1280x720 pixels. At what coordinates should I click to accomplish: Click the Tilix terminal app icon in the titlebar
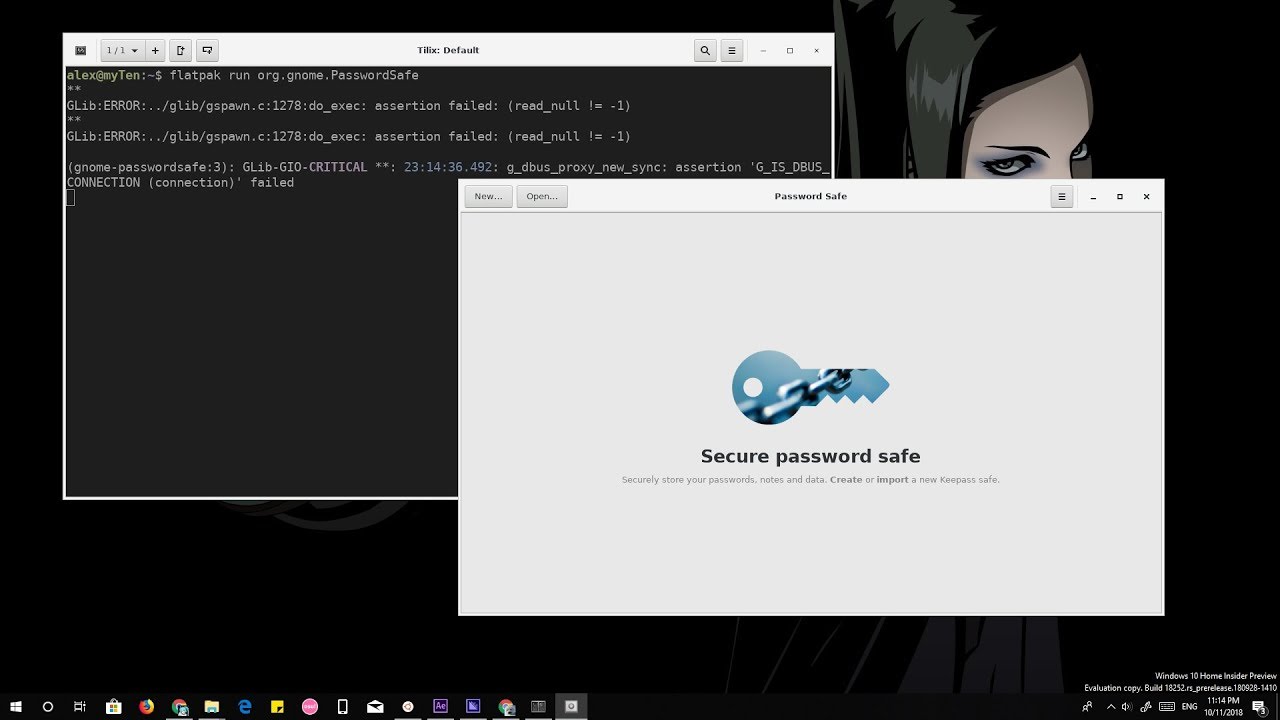81,50
